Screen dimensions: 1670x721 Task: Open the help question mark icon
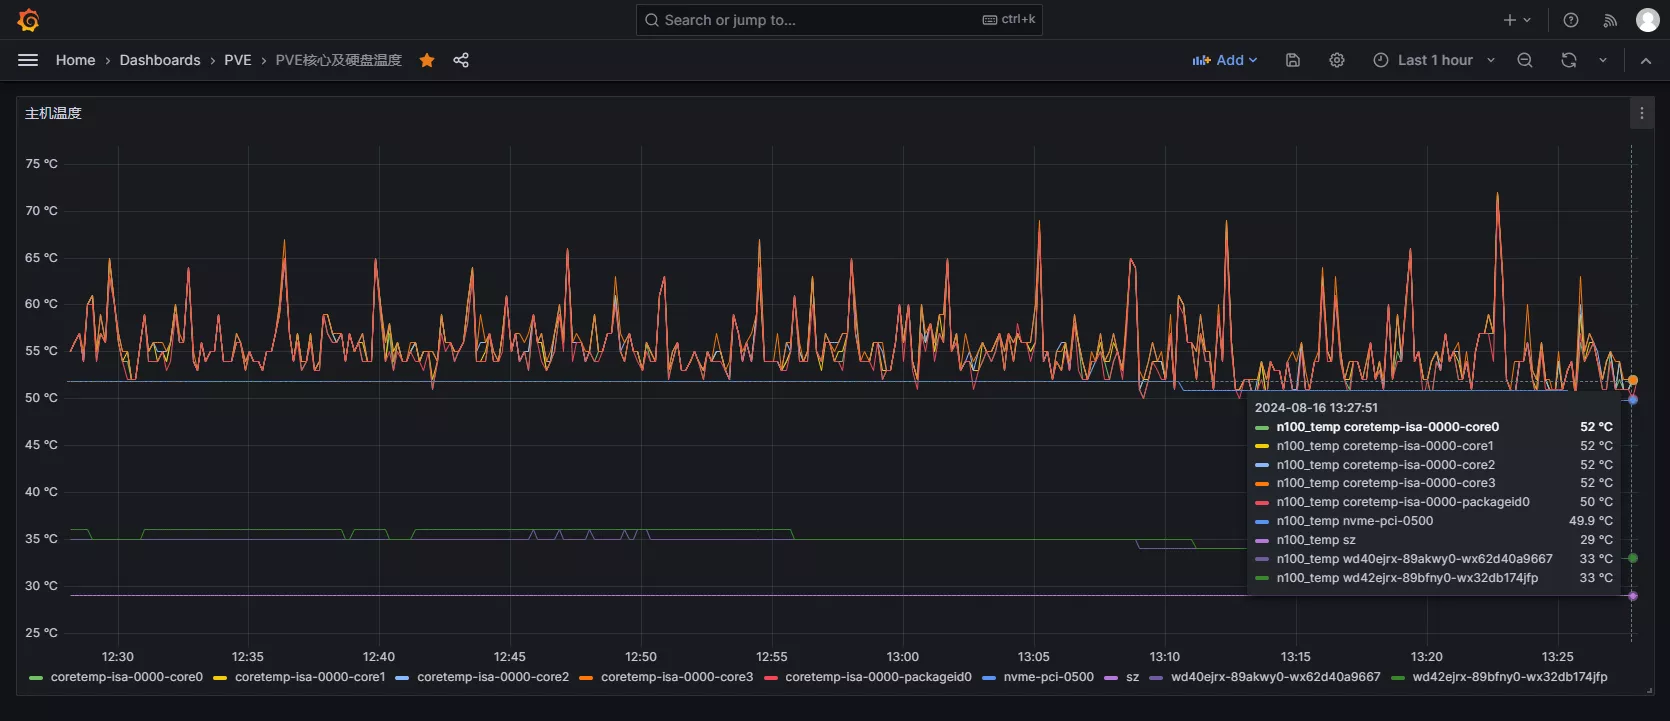pos(1571,20)
